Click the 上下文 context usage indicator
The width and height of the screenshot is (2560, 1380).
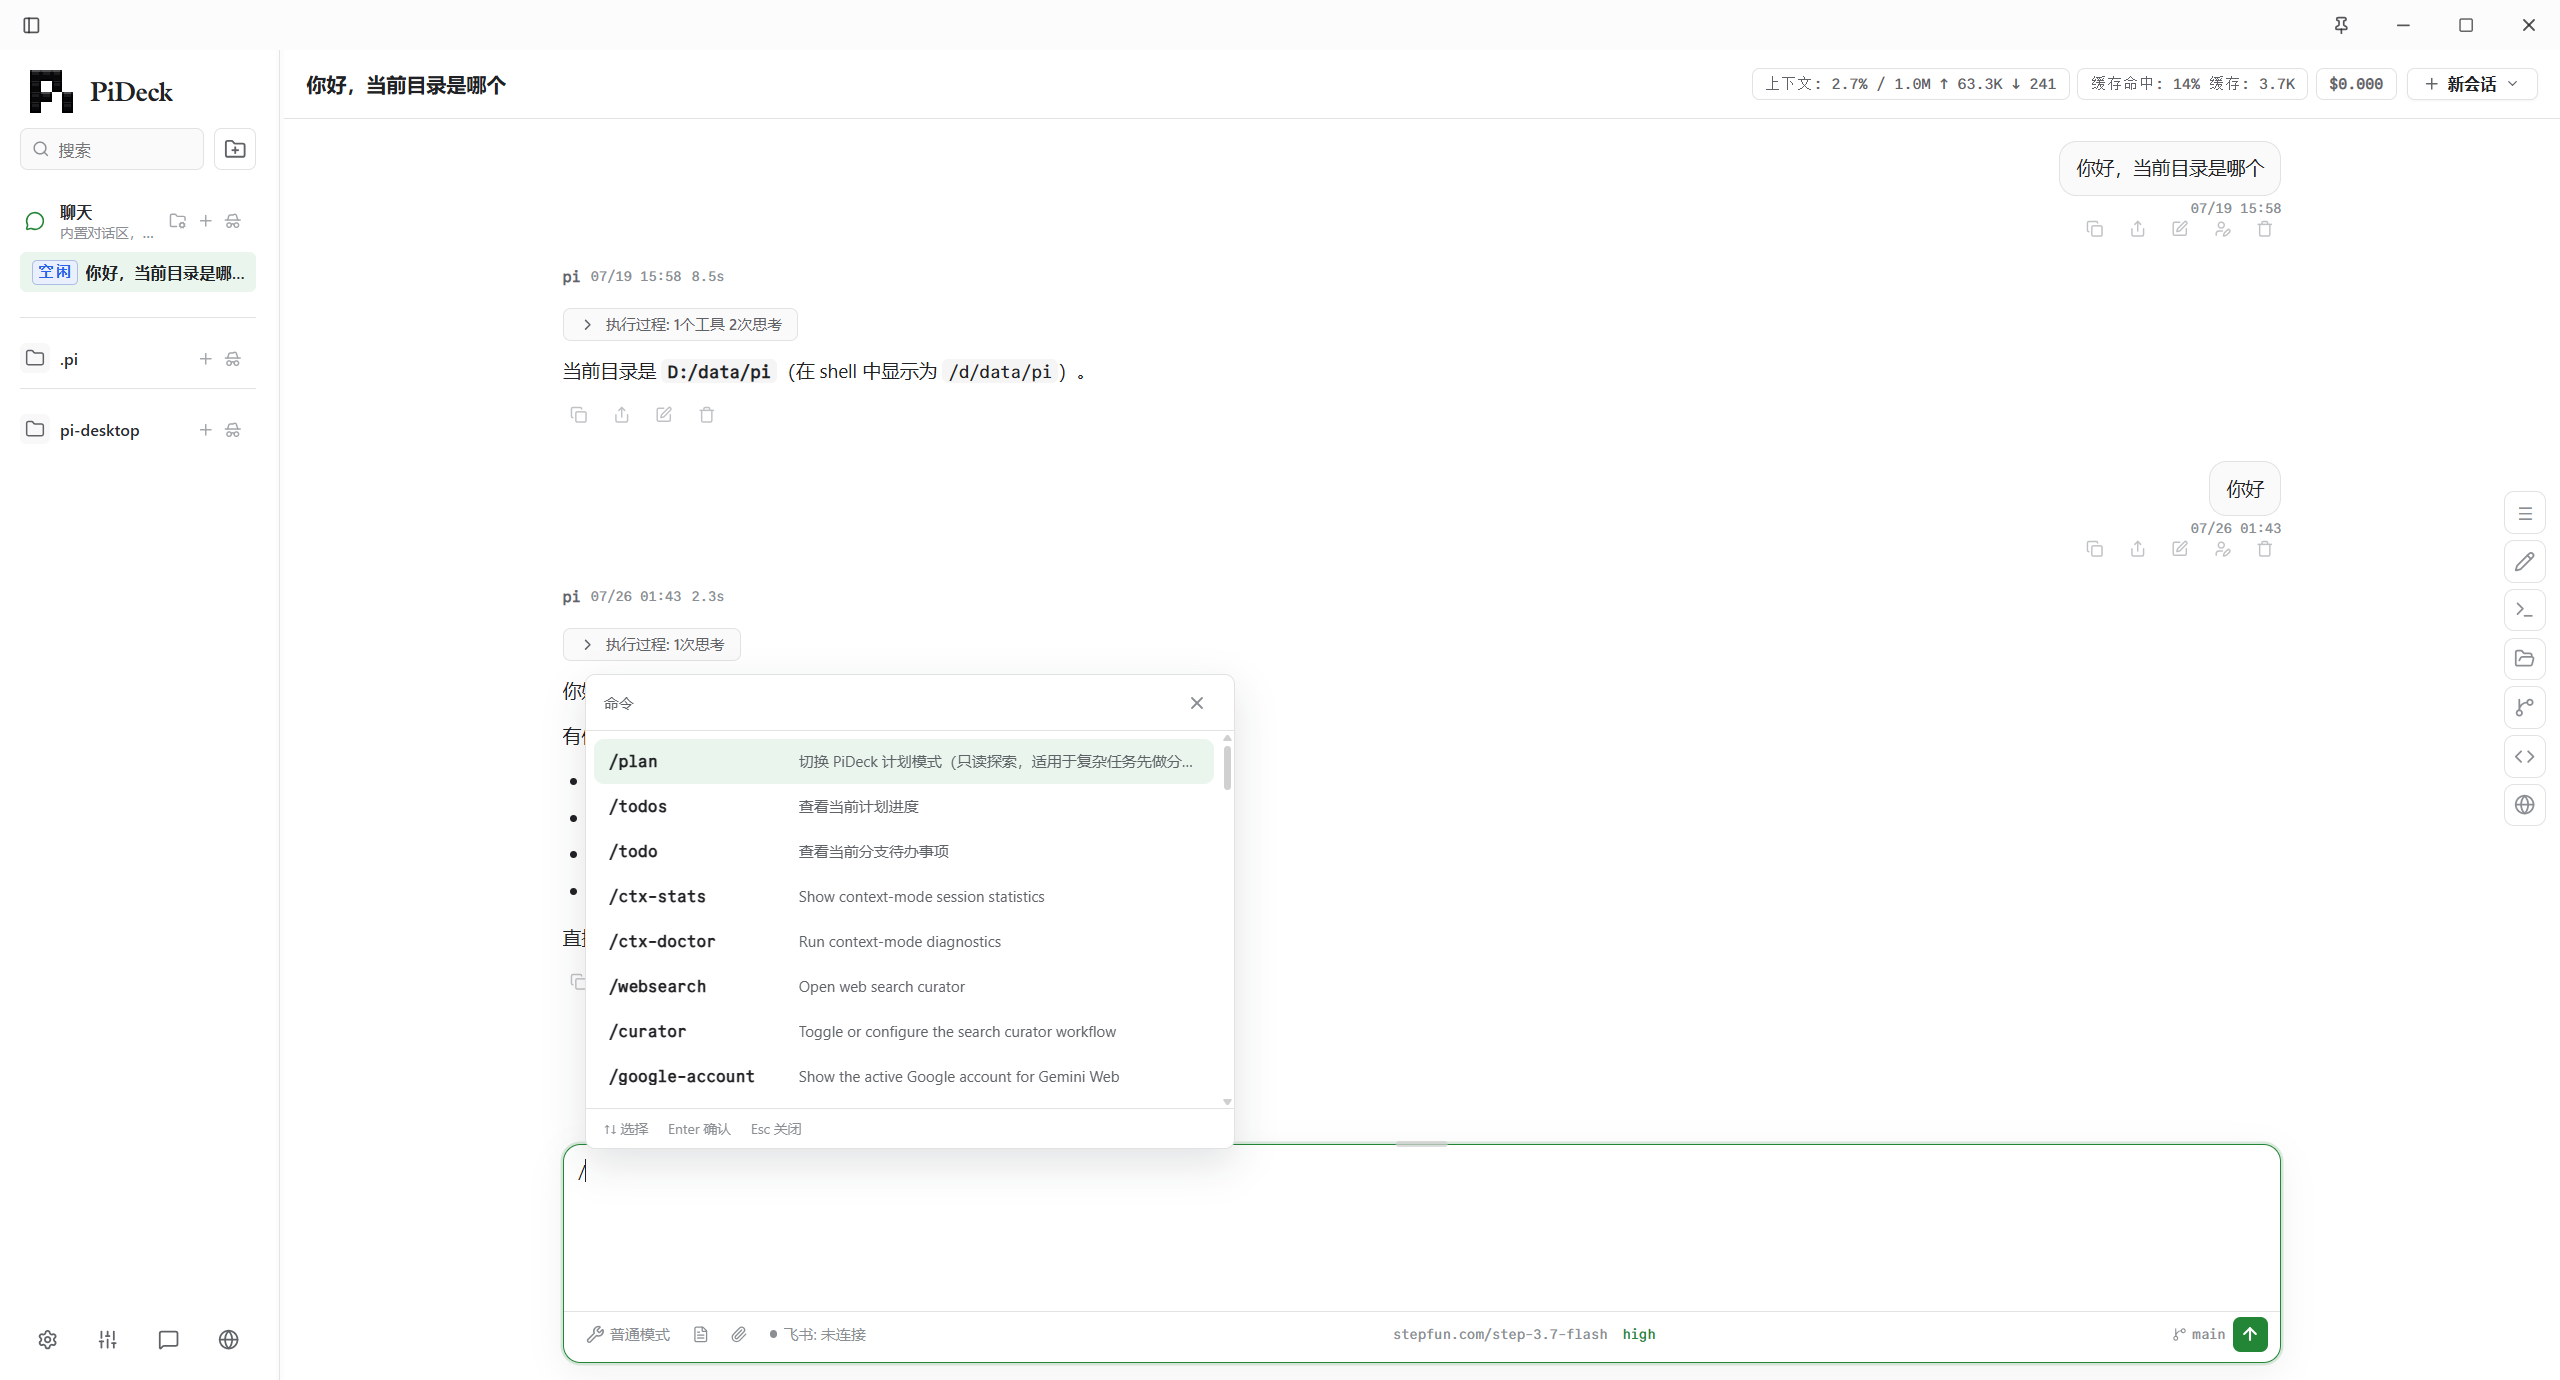[1910, 84]
